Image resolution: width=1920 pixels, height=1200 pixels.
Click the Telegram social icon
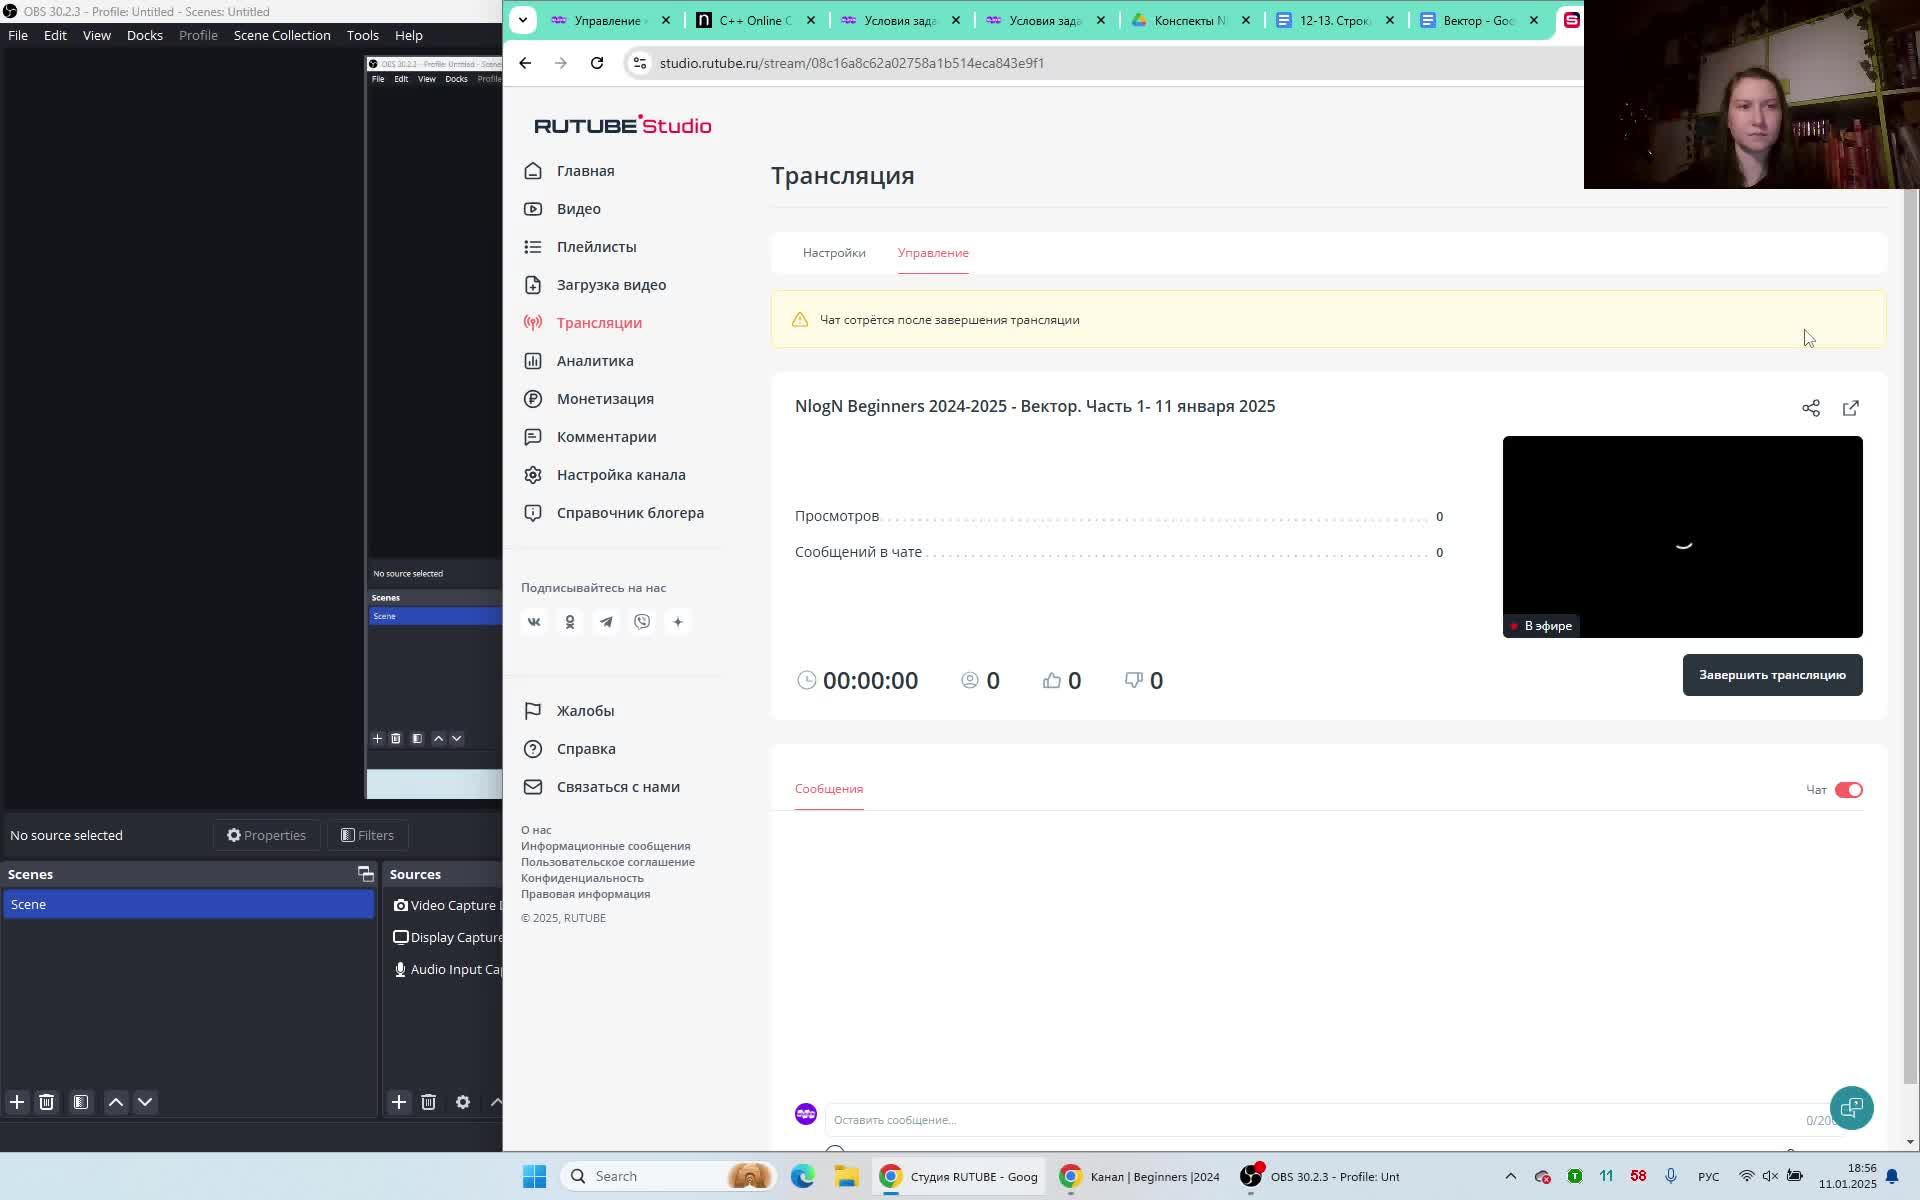point(606,622)
